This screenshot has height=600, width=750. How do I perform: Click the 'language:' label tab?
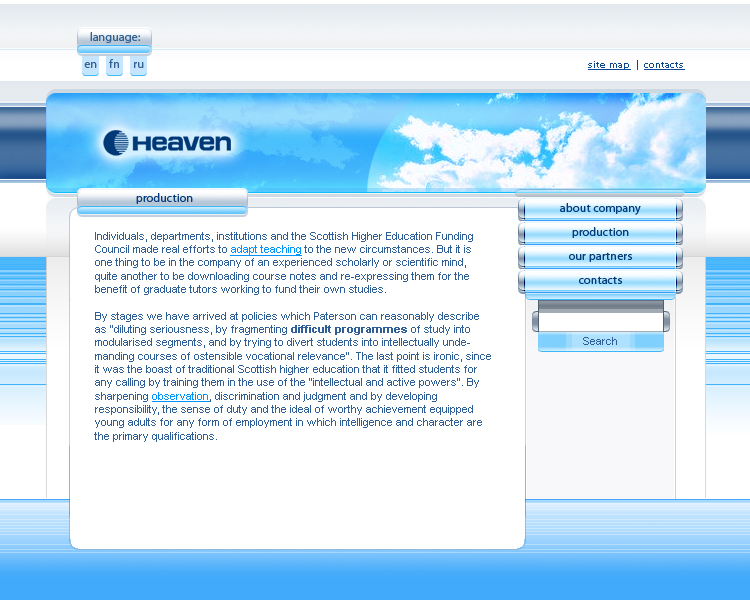(114, 38)
